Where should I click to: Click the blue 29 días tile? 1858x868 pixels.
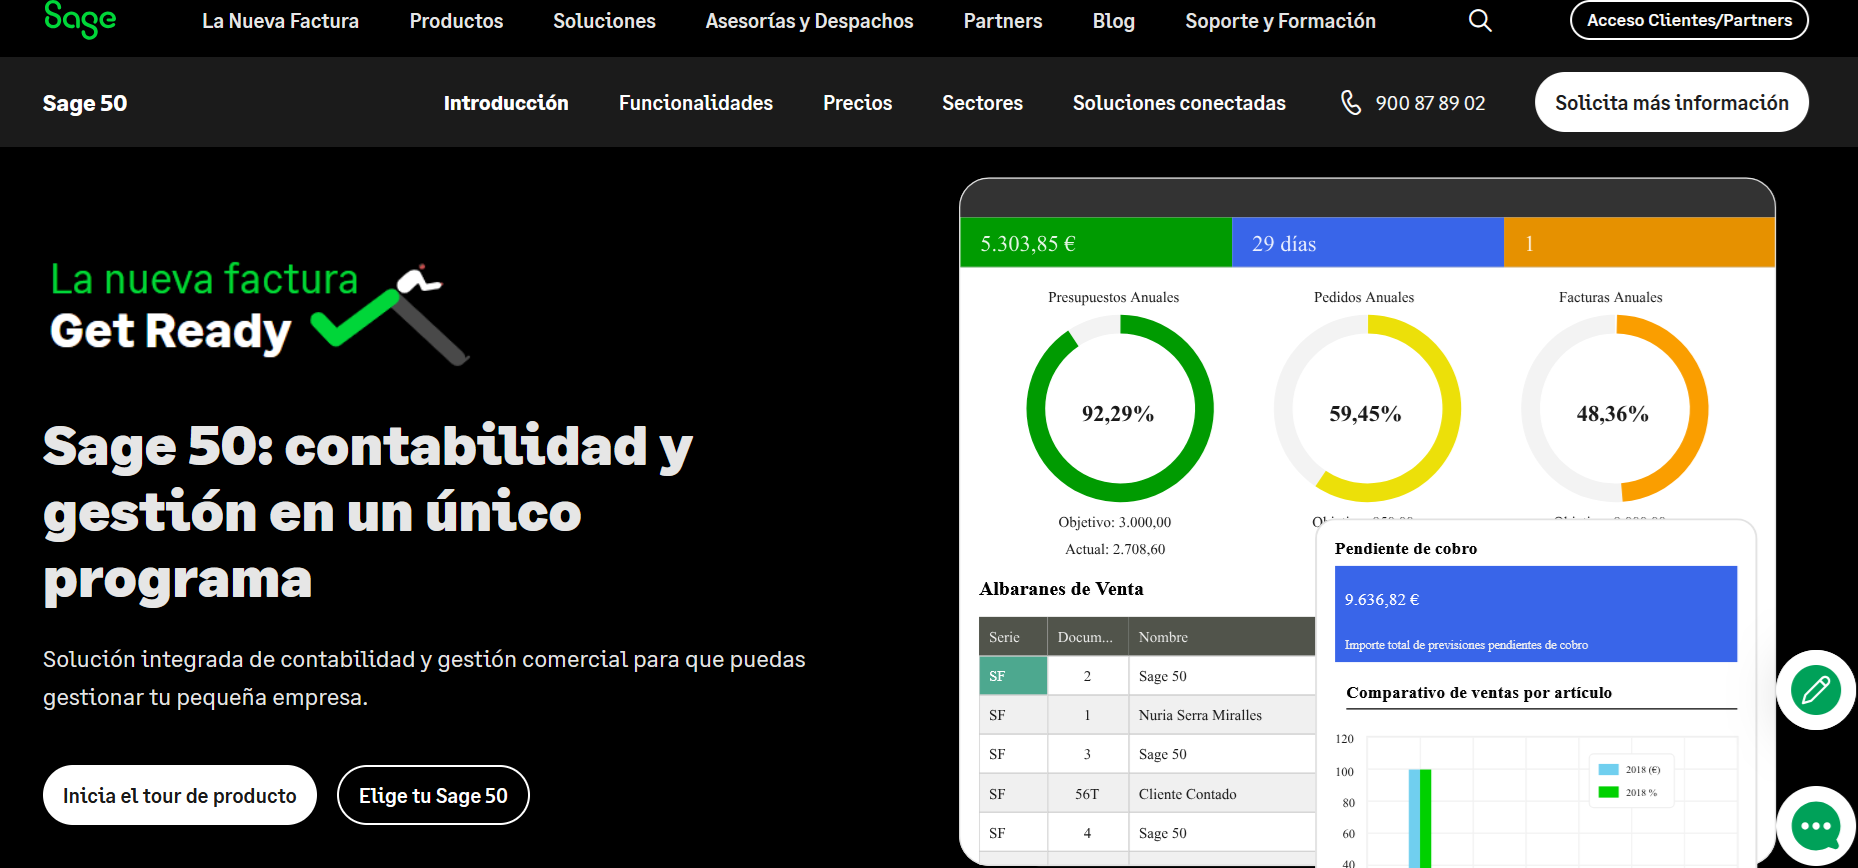click(1368, 243)
